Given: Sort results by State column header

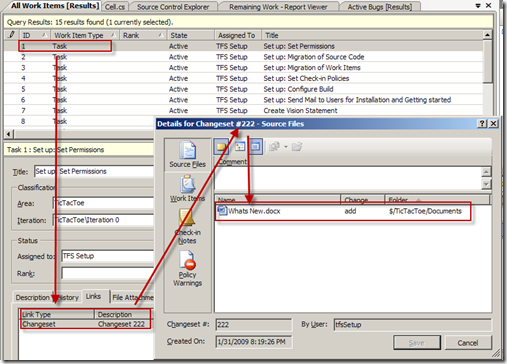Looking at the screenshot, I should (190, 35).
